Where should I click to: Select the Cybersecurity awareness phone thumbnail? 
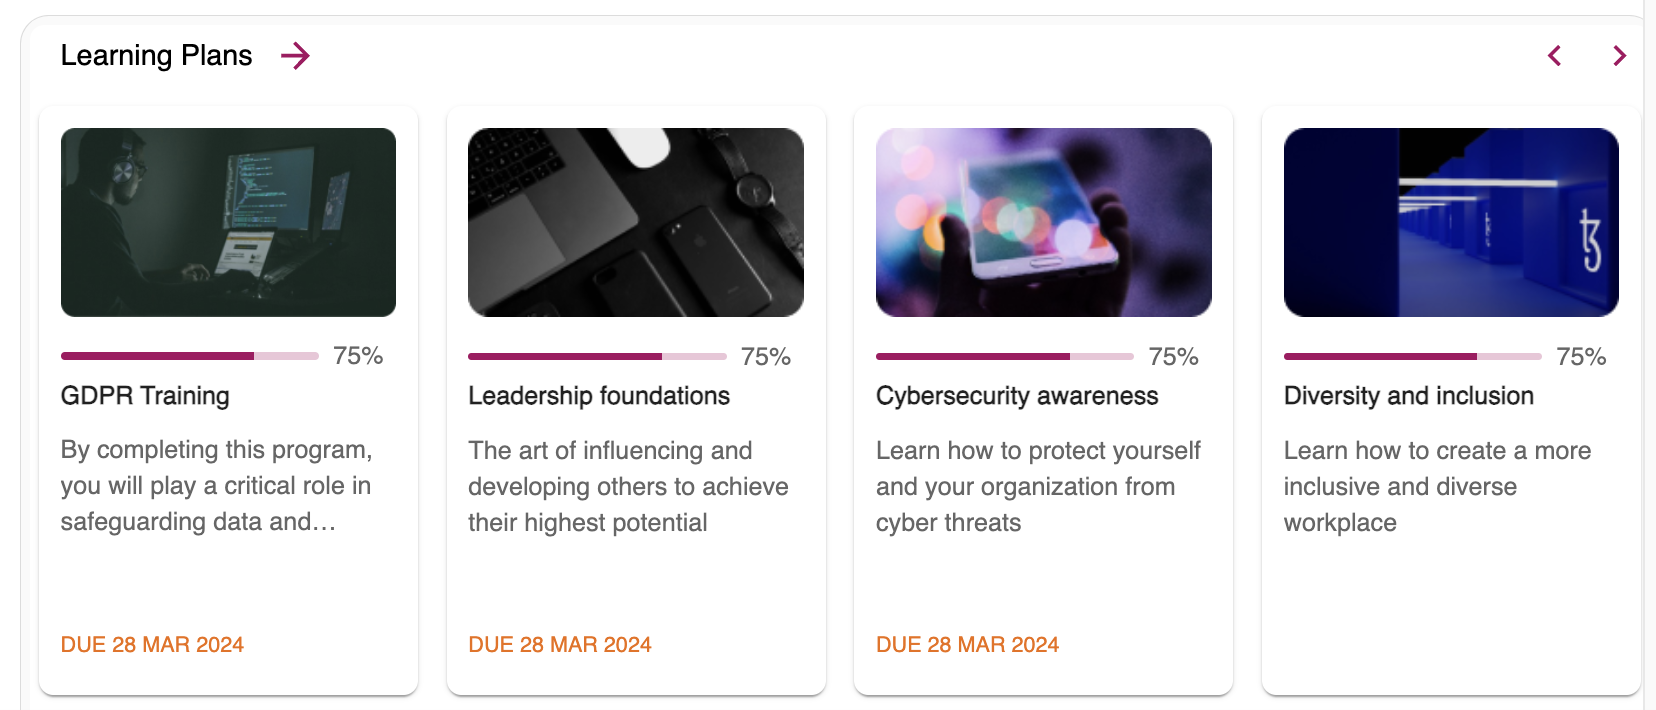click(x=1043, y=222)
